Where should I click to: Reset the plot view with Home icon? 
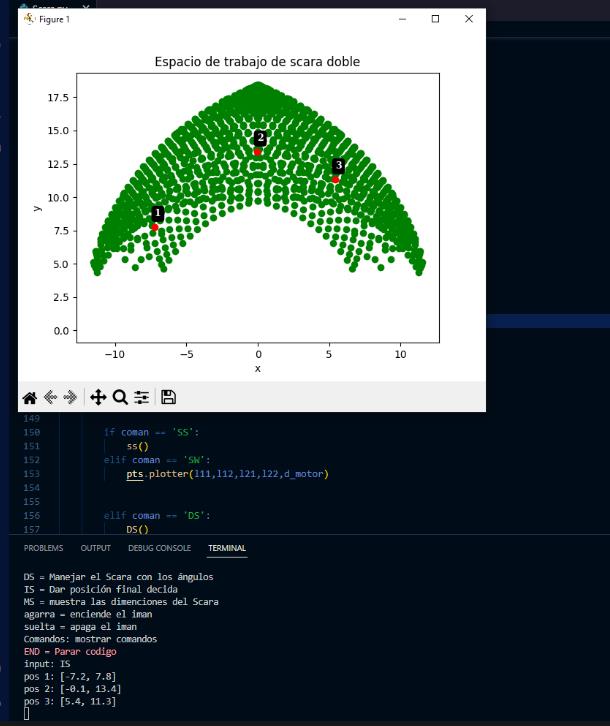point(30,397)
